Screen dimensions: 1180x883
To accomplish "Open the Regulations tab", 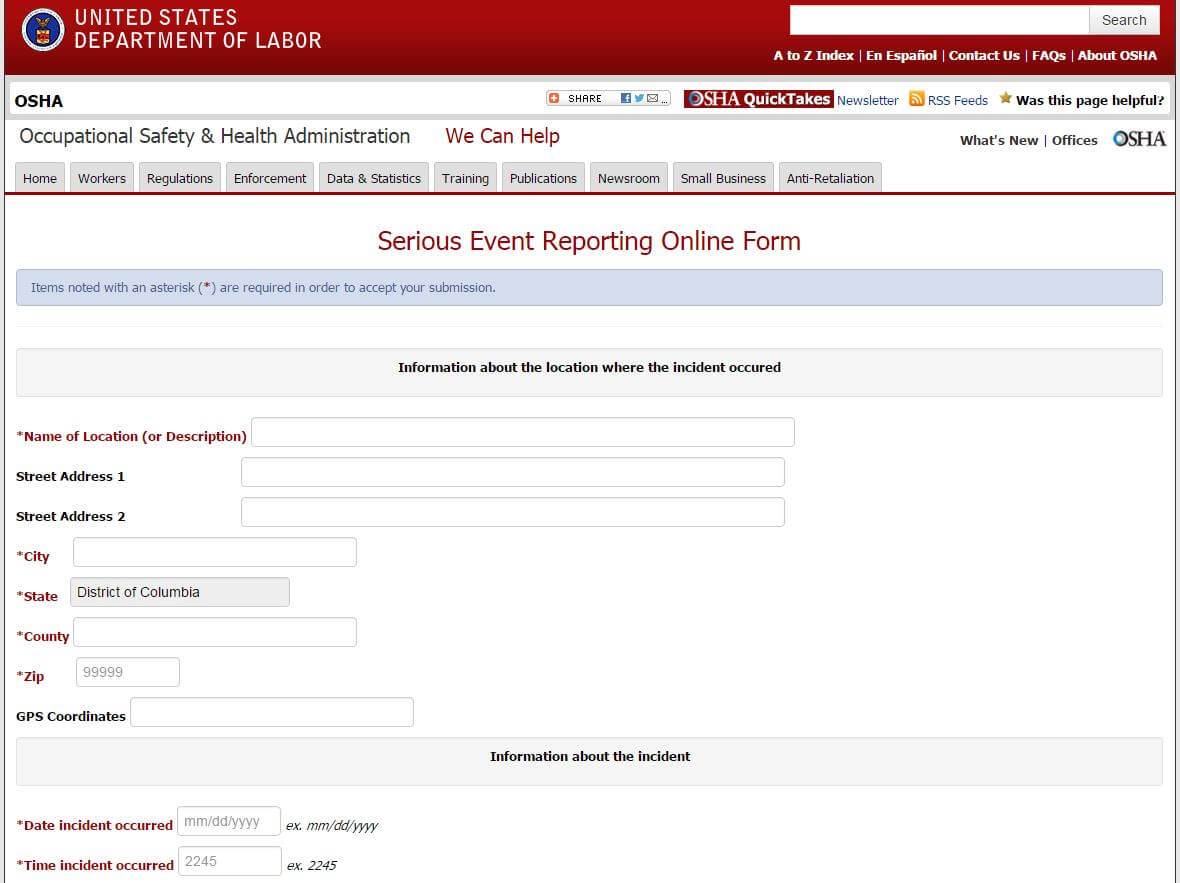I will tap(180, 178).
